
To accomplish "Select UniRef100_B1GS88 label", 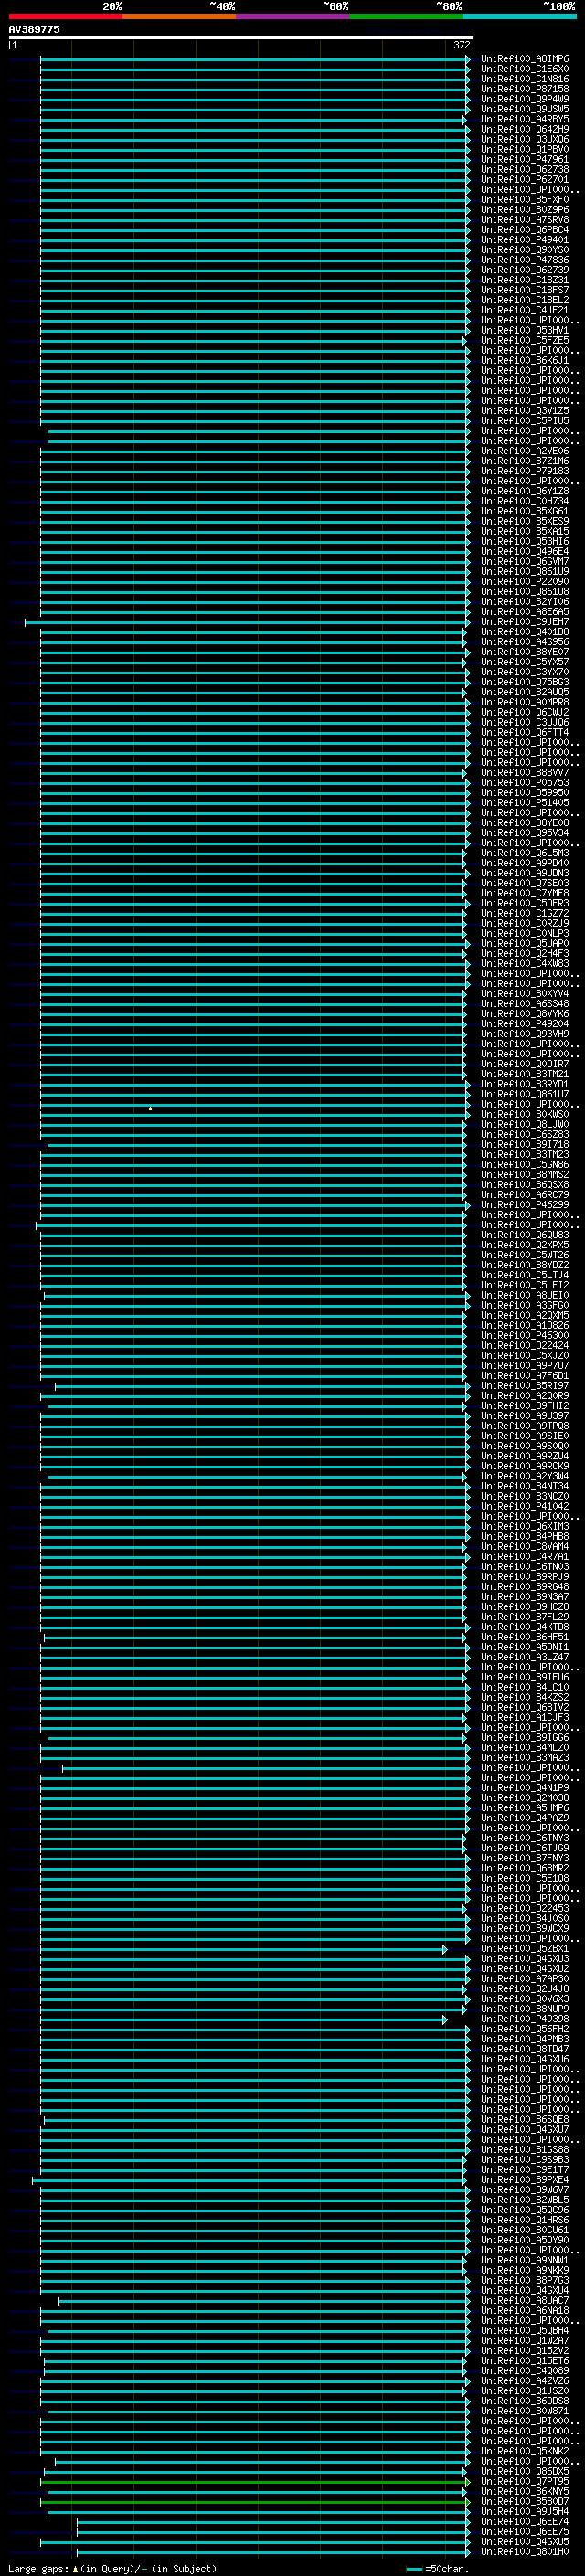I will [524, 2150].
